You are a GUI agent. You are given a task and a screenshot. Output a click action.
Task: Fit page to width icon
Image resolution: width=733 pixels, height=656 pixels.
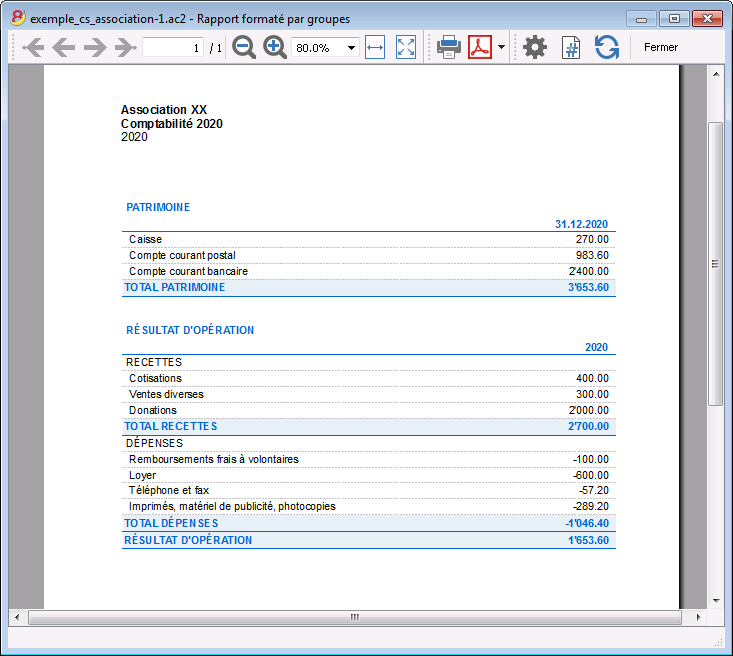pos(375,47)
